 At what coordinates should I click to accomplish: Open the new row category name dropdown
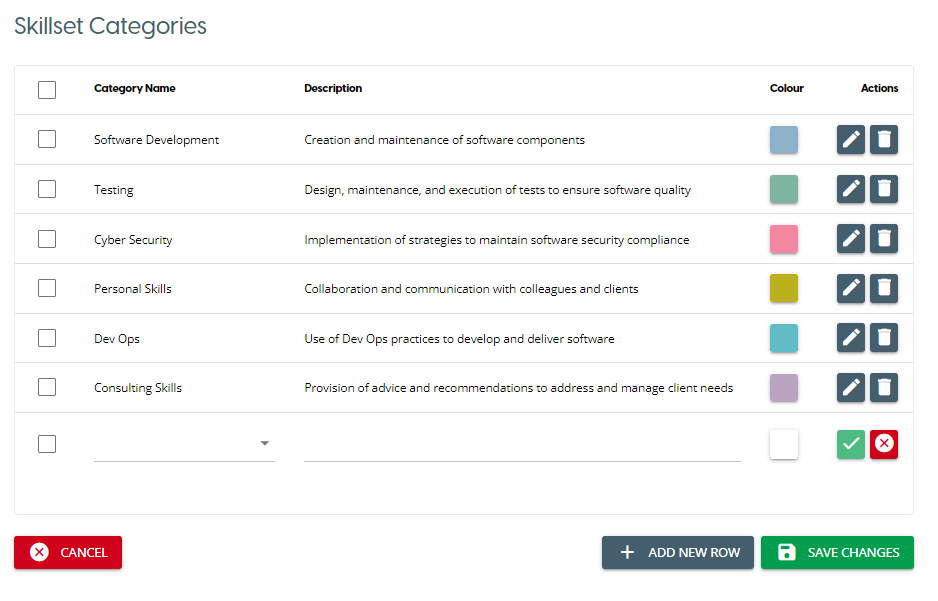184,444
